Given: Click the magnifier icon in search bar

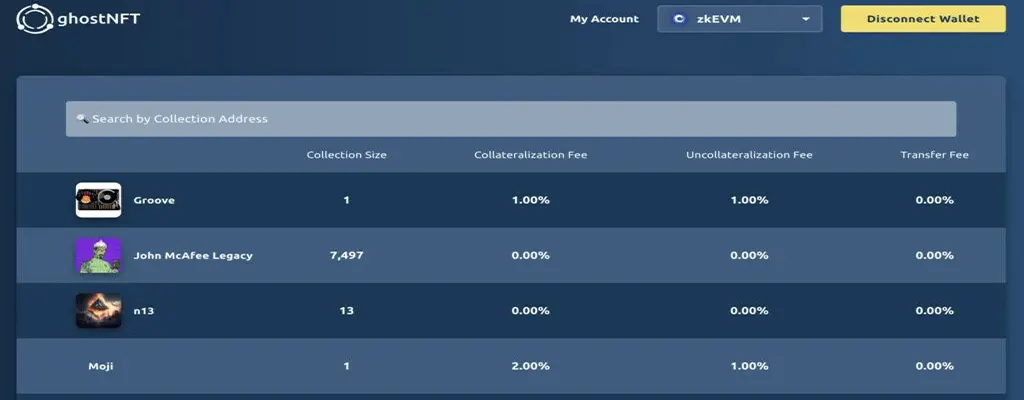Looking at the screenshot, I should [82, 119].
